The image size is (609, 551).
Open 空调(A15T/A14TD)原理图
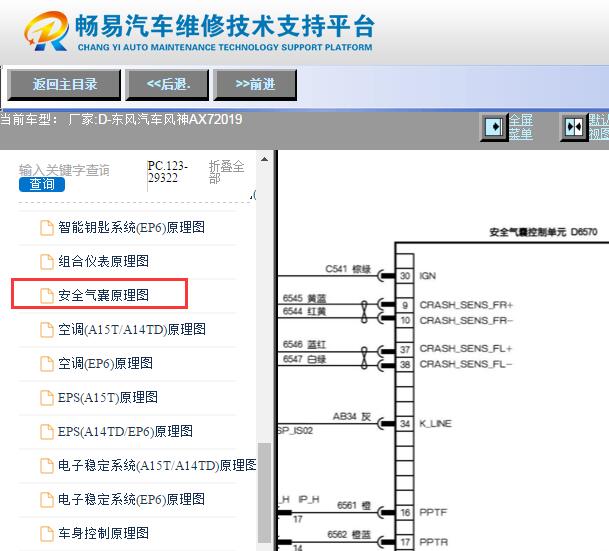[132, 329]
